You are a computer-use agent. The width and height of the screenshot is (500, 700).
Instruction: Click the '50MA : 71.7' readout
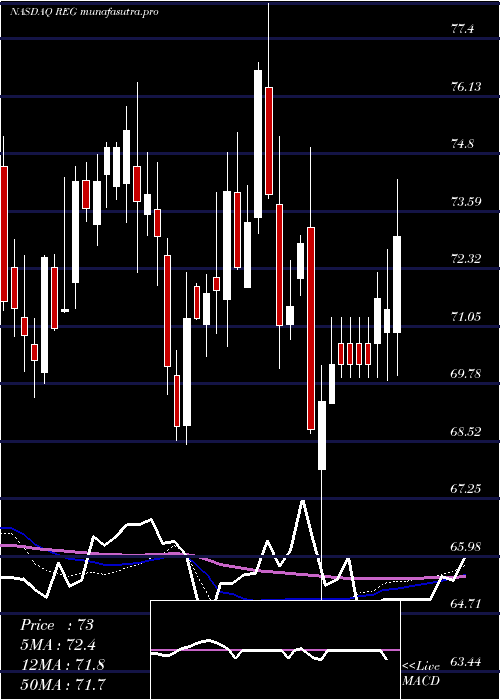62,684
